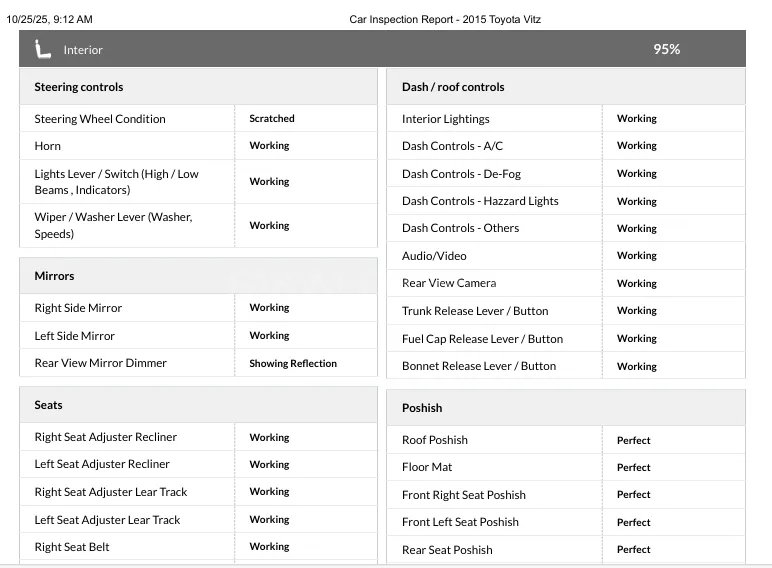
Task: Select the Rear View Camera label
Action: [x=449, y=283]
